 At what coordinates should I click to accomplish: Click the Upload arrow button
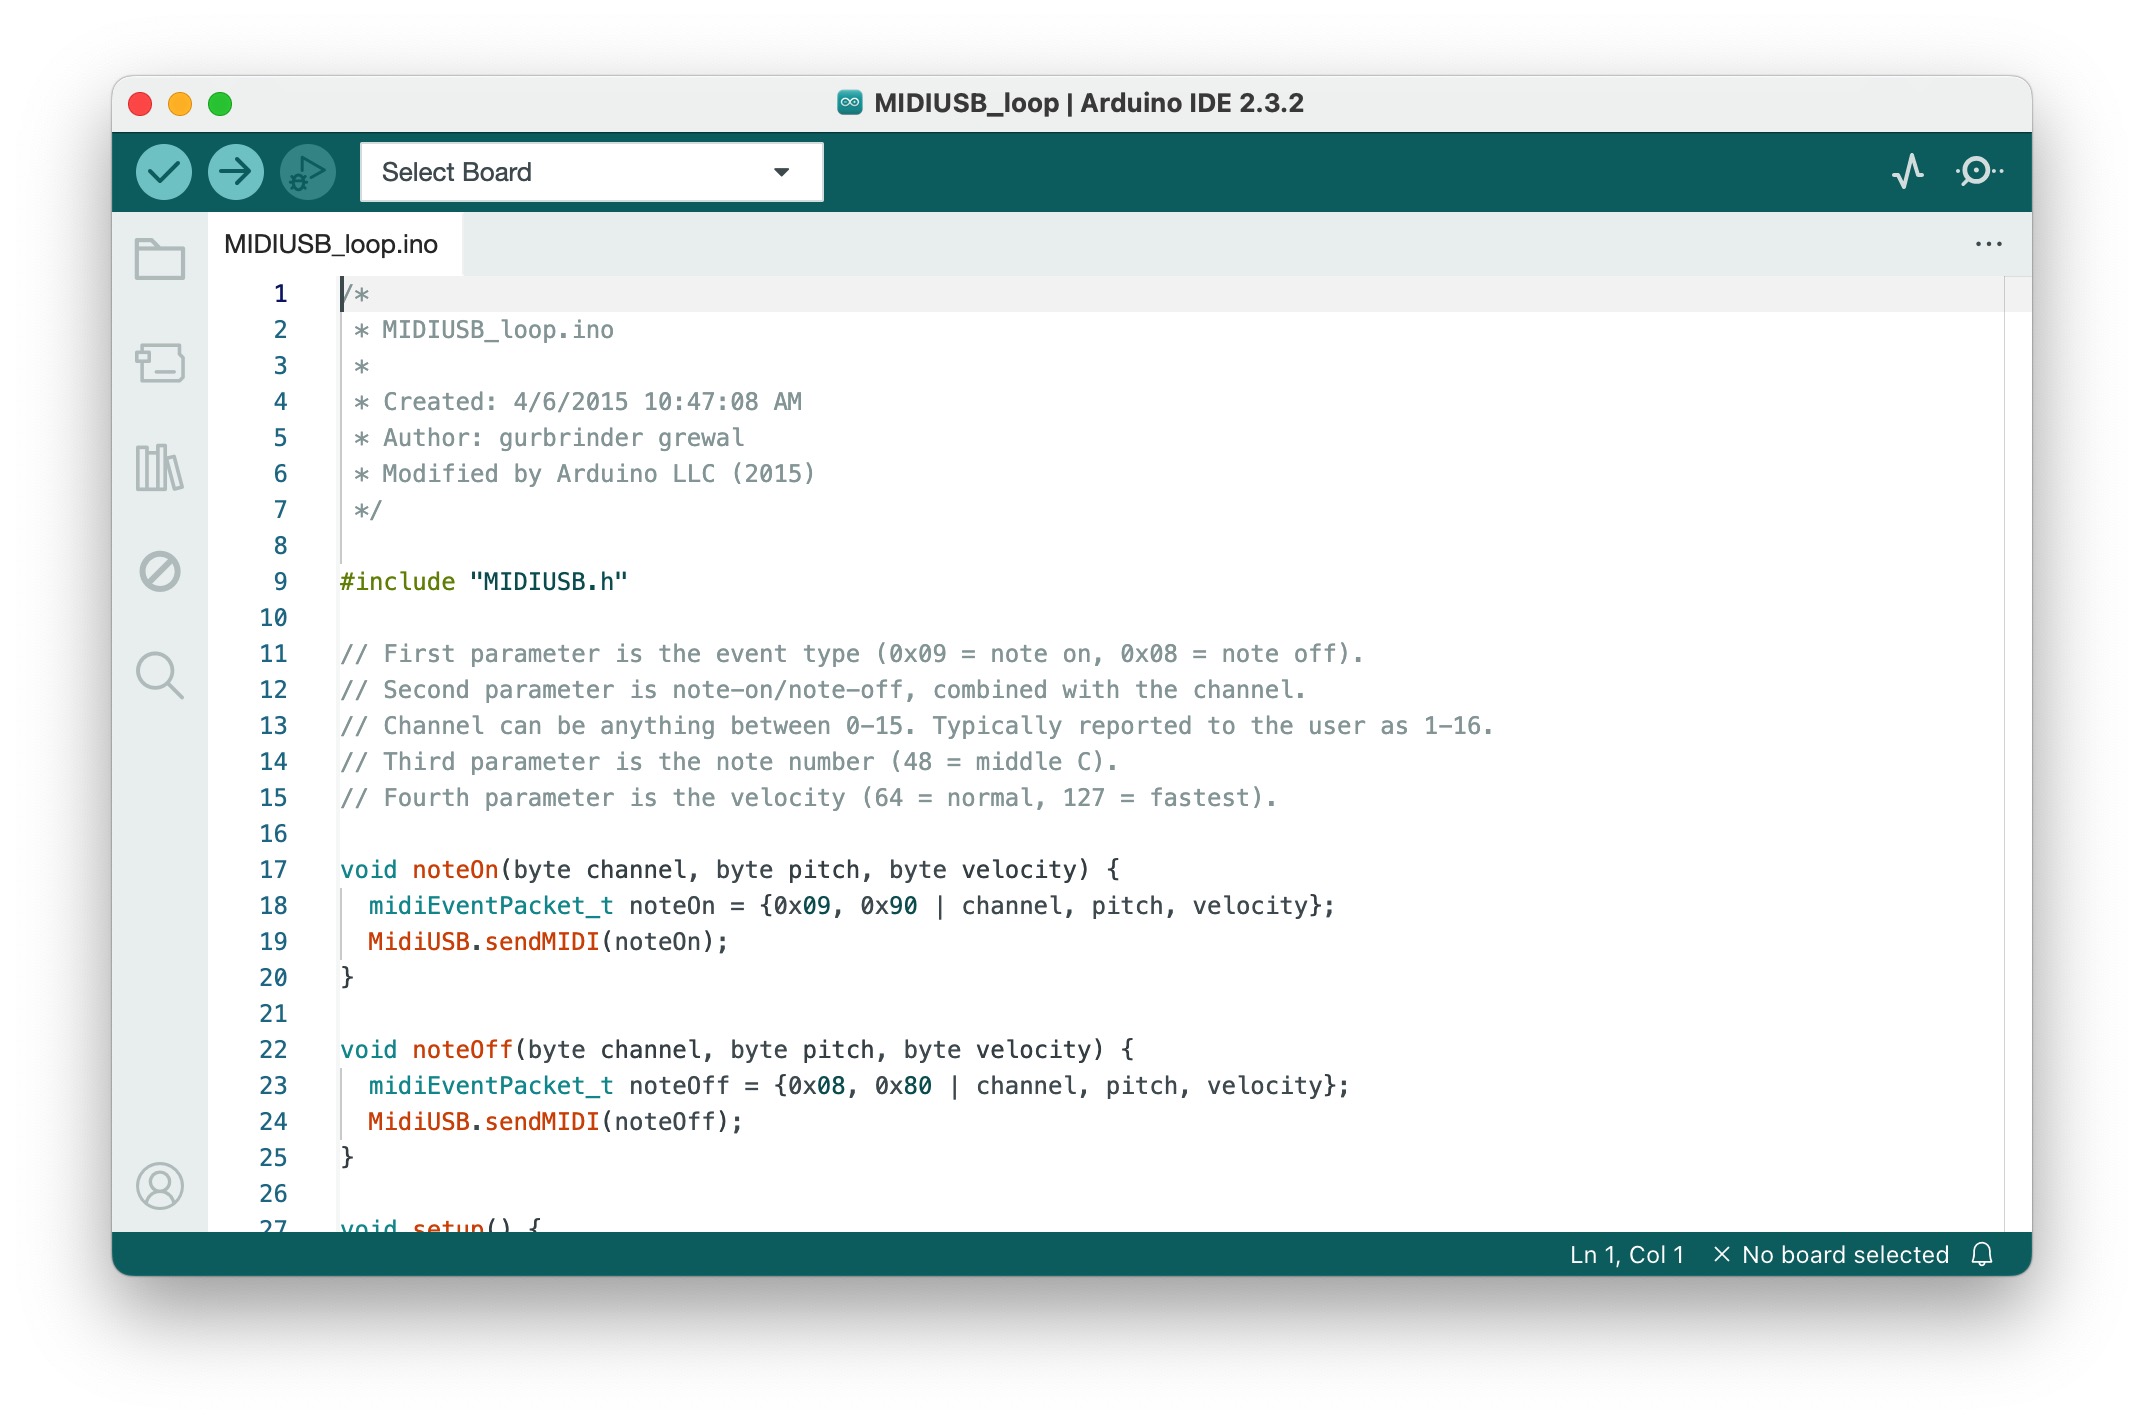236,172
